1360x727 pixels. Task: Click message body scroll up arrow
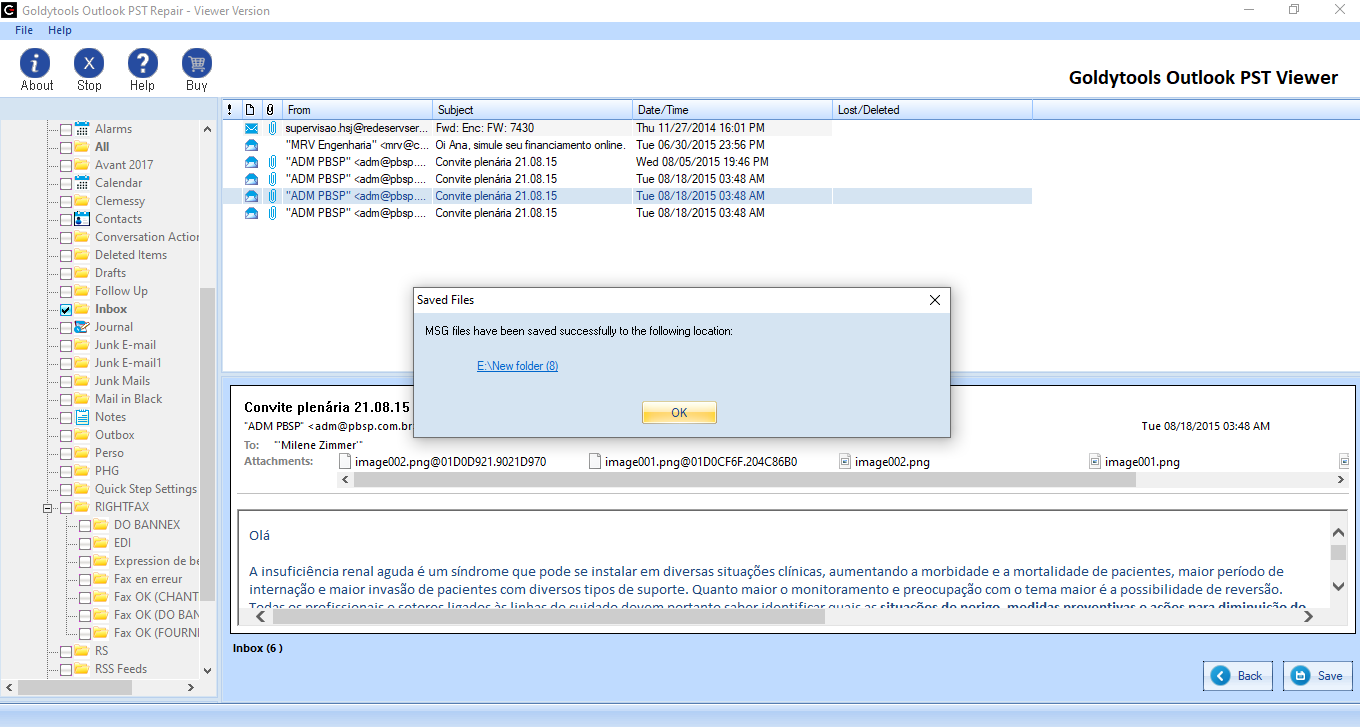point(1338,533)
